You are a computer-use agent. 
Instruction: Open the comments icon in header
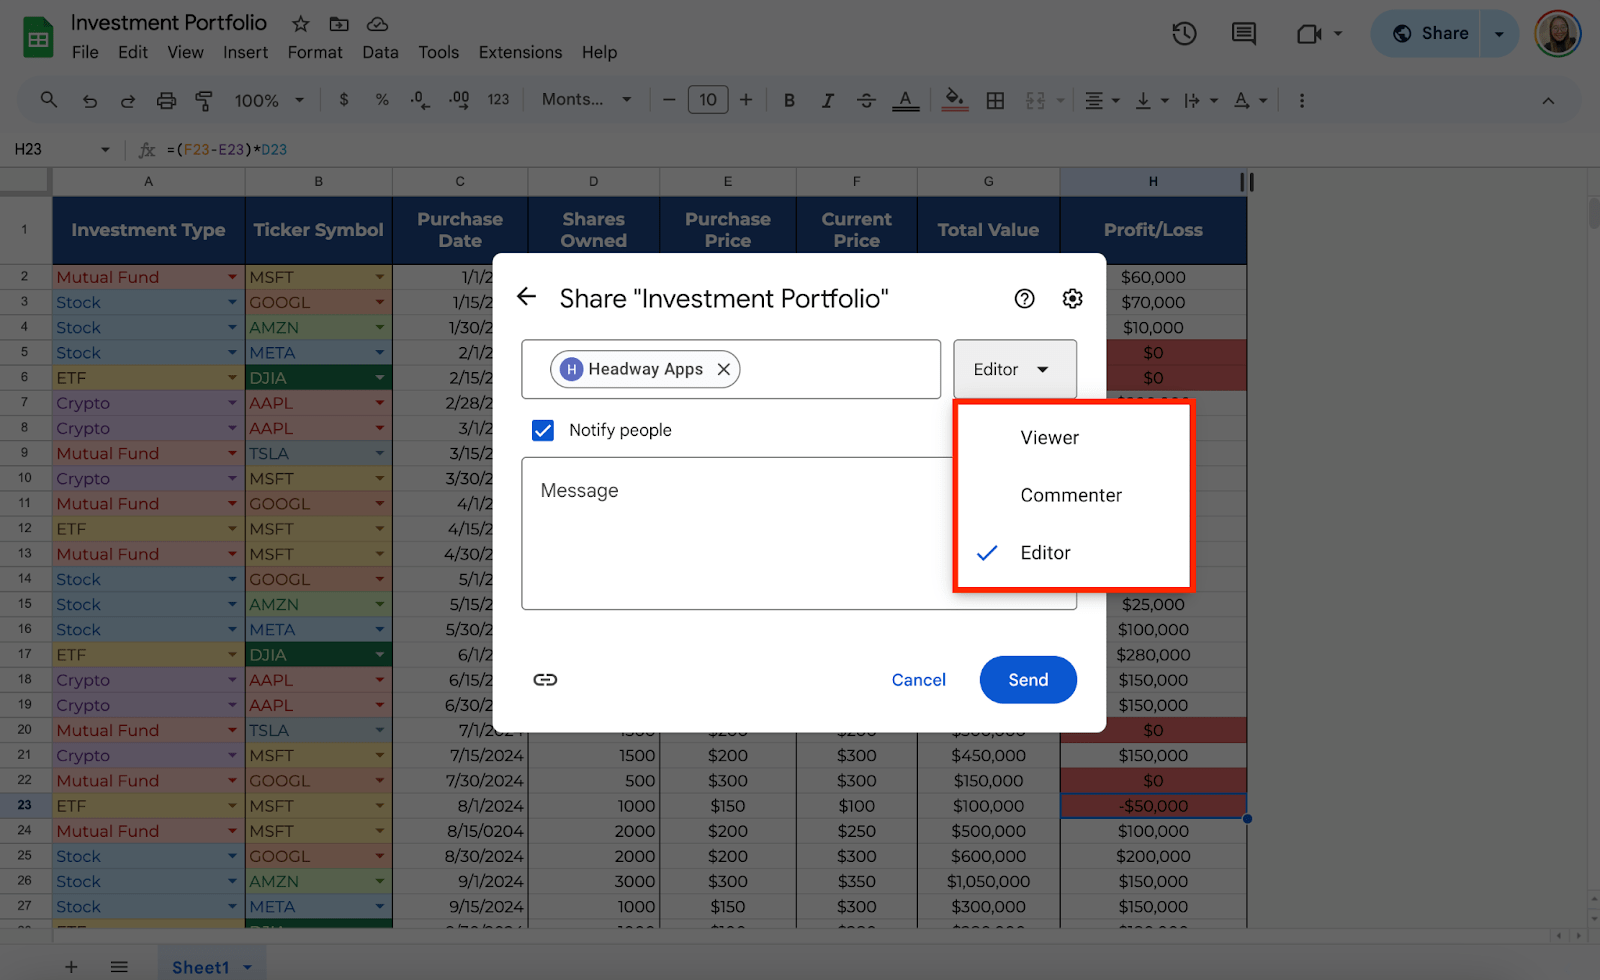(1243, 34)
